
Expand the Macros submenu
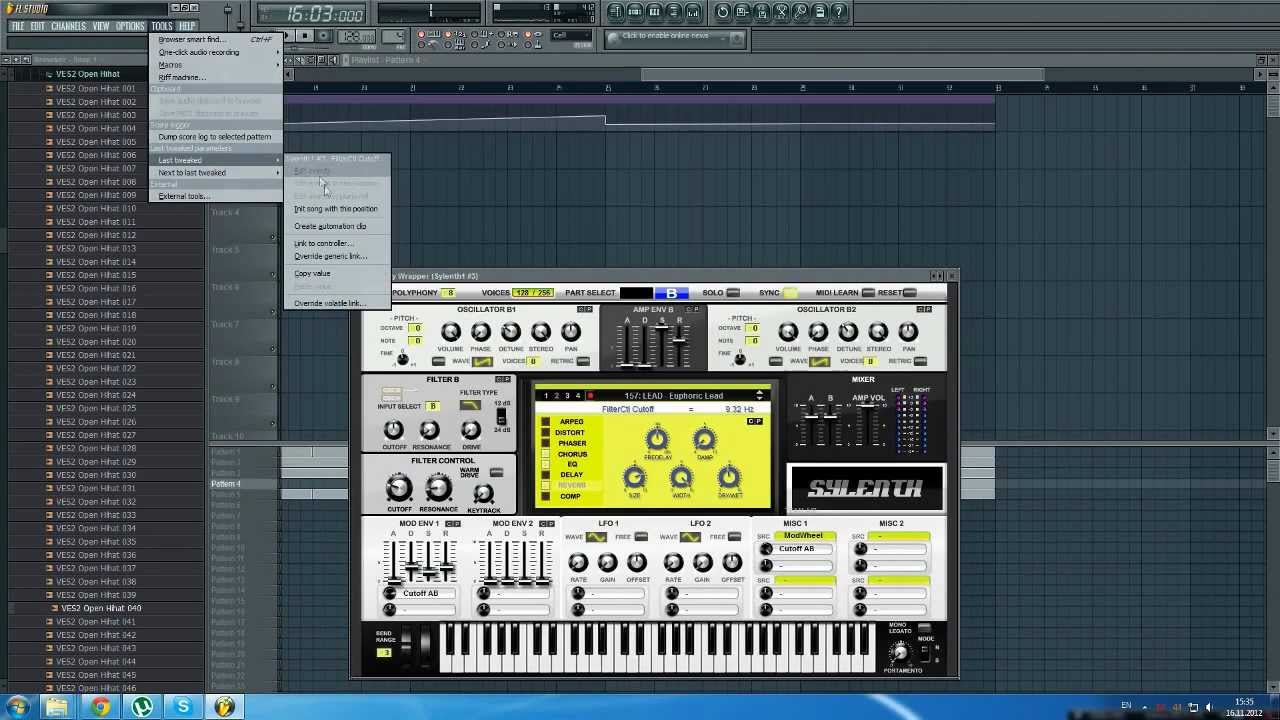[217, 65]
